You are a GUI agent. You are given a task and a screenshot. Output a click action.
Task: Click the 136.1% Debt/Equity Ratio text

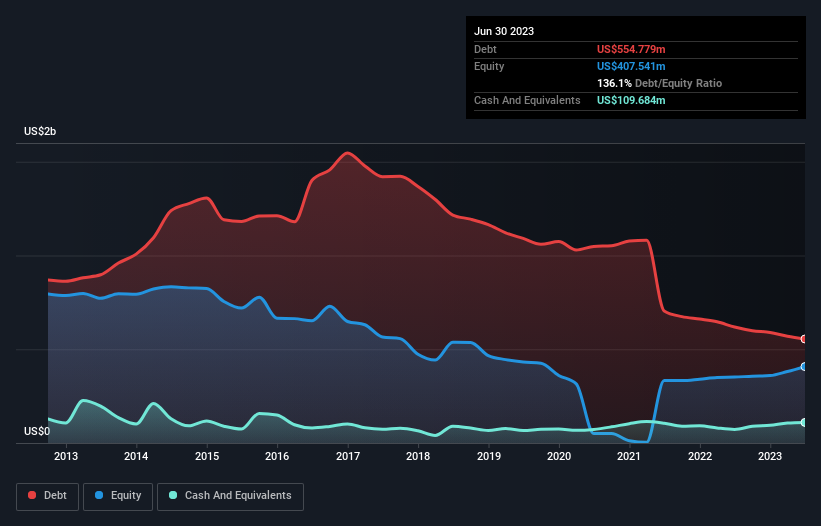tap(659, 83)
